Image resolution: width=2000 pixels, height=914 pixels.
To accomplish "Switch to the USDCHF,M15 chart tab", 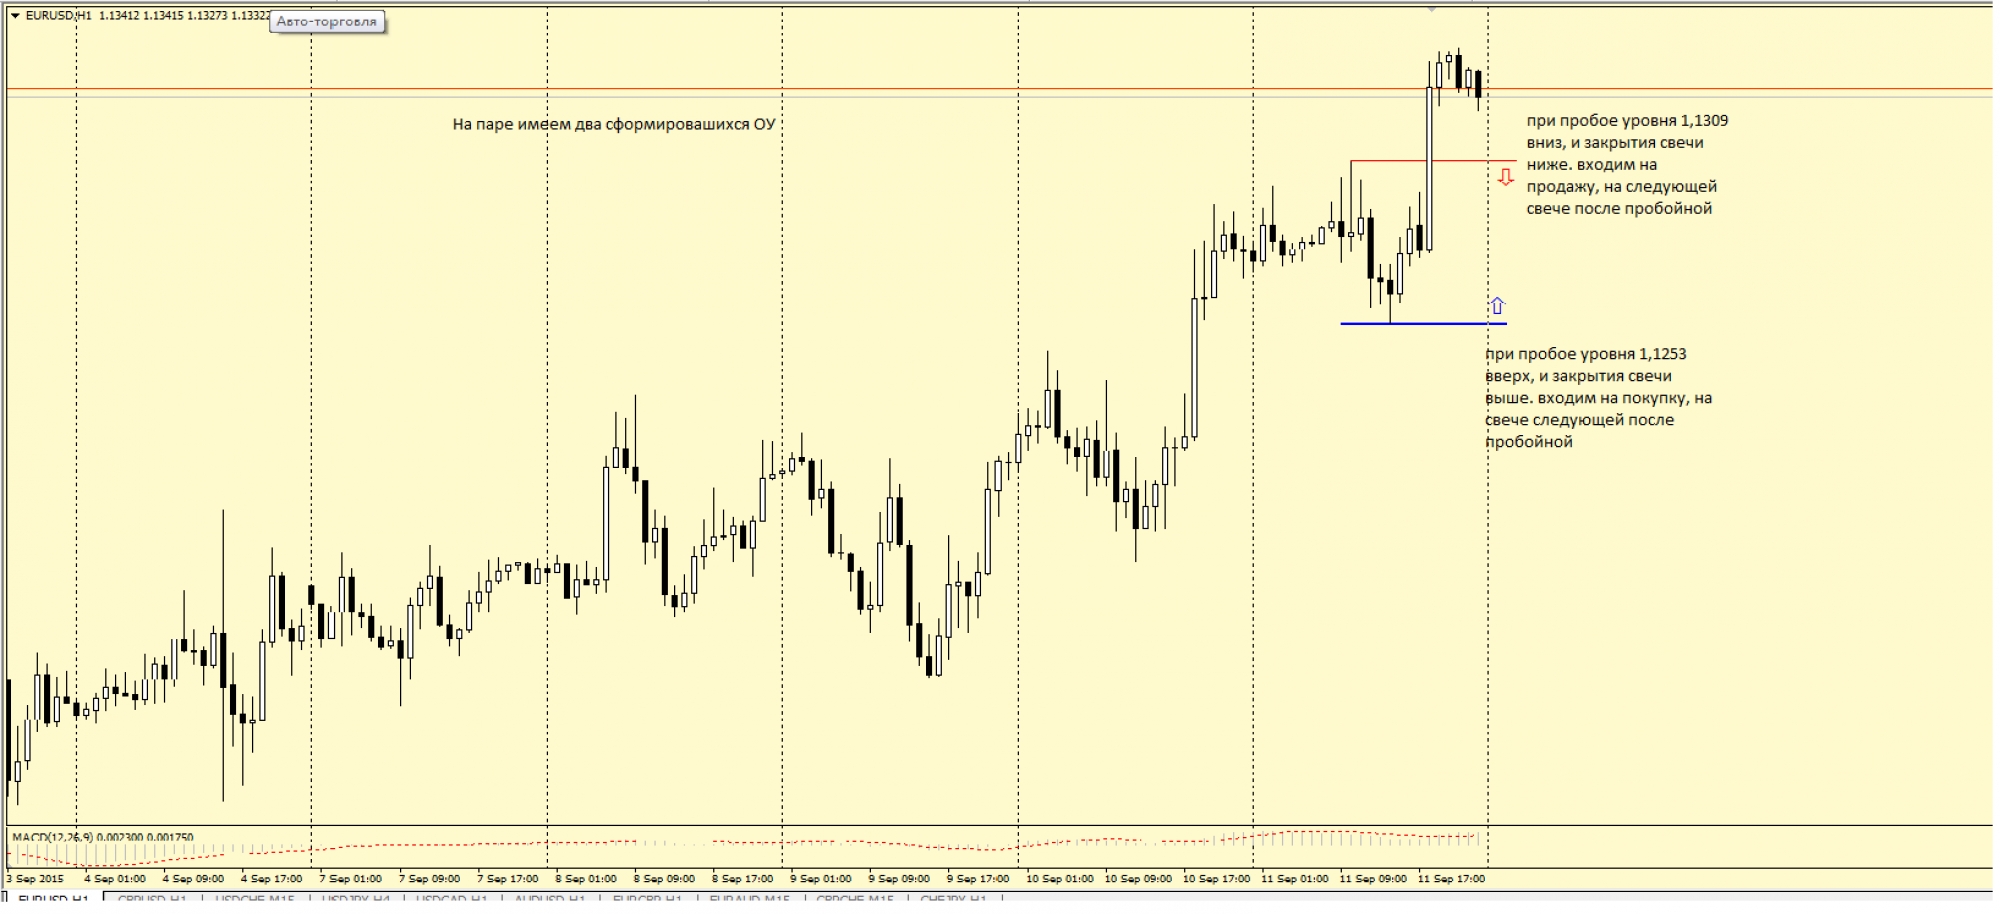I will point(254,900).
